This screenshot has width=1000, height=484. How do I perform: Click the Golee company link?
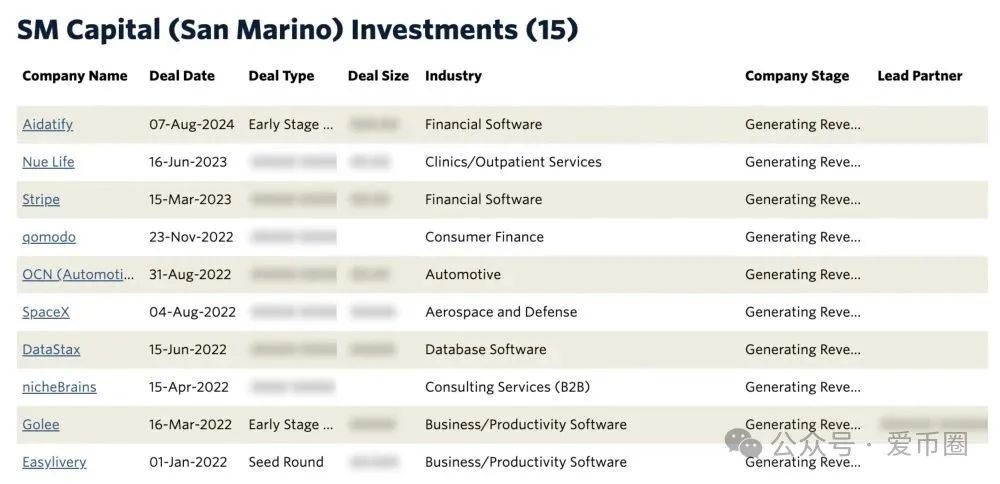coord(41,425)
